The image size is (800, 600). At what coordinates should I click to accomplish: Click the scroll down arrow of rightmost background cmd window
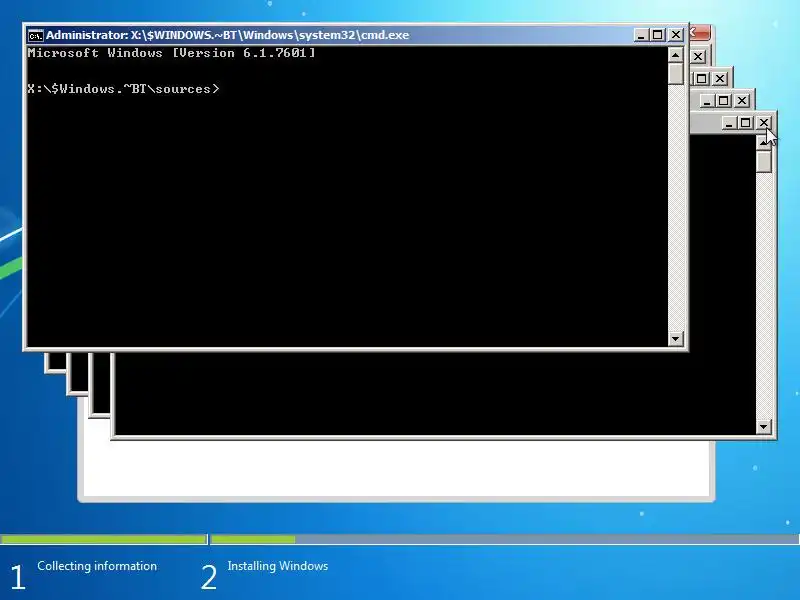pyautogui.click(x=764, y=427)
